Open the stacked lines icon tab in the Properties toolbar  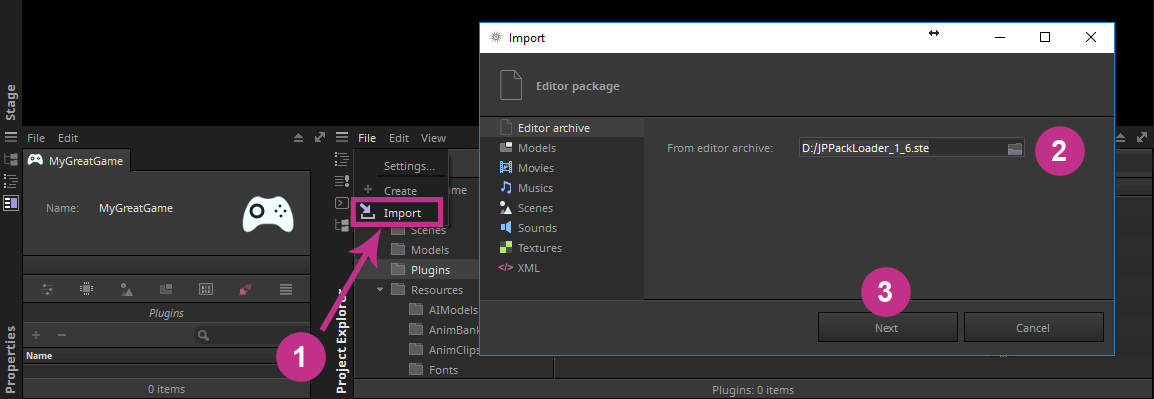(286, 289)
